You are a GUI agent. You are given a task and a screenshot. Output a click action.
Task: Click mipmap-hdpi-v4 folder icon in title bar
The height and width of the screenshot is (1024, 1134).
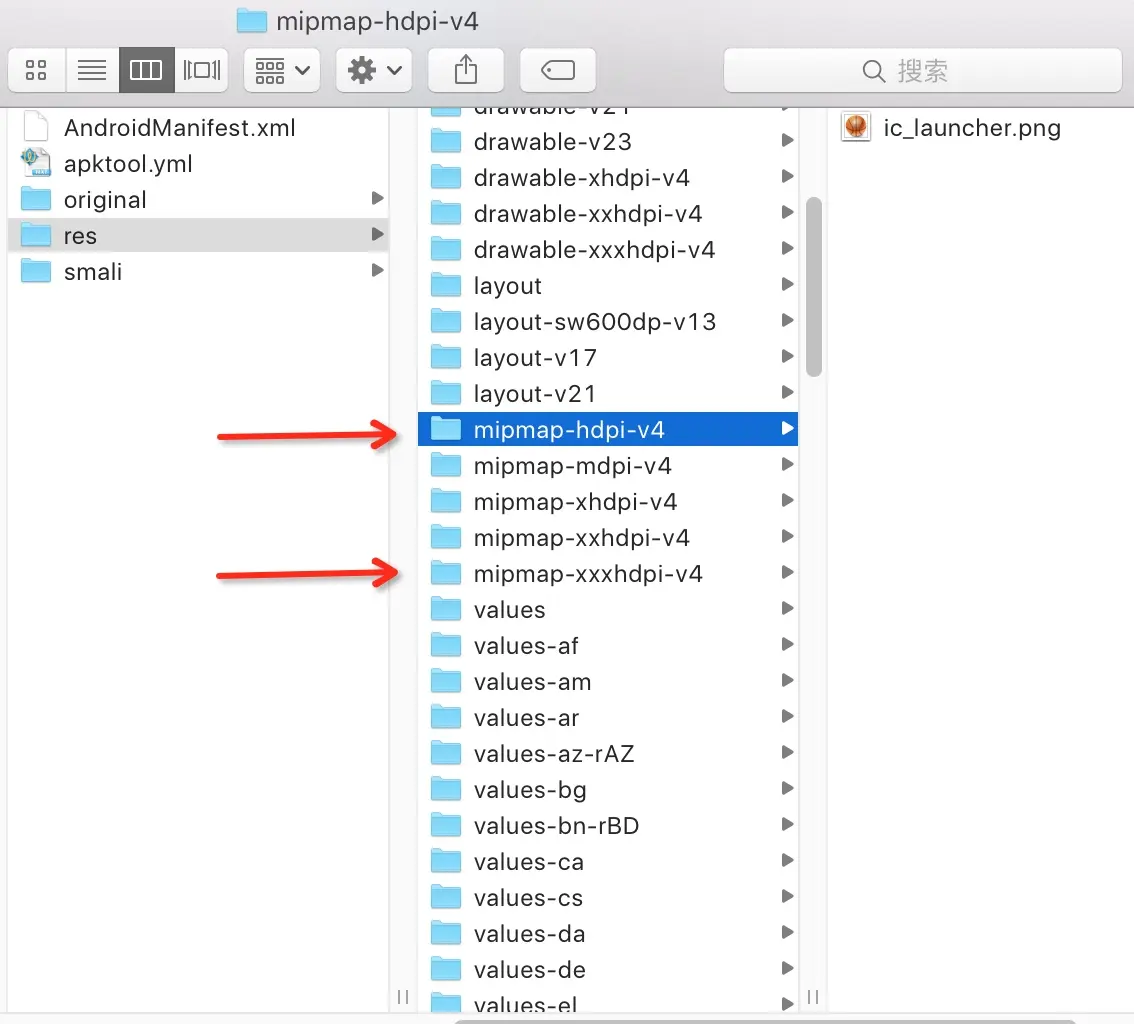[x=252, y=21]
